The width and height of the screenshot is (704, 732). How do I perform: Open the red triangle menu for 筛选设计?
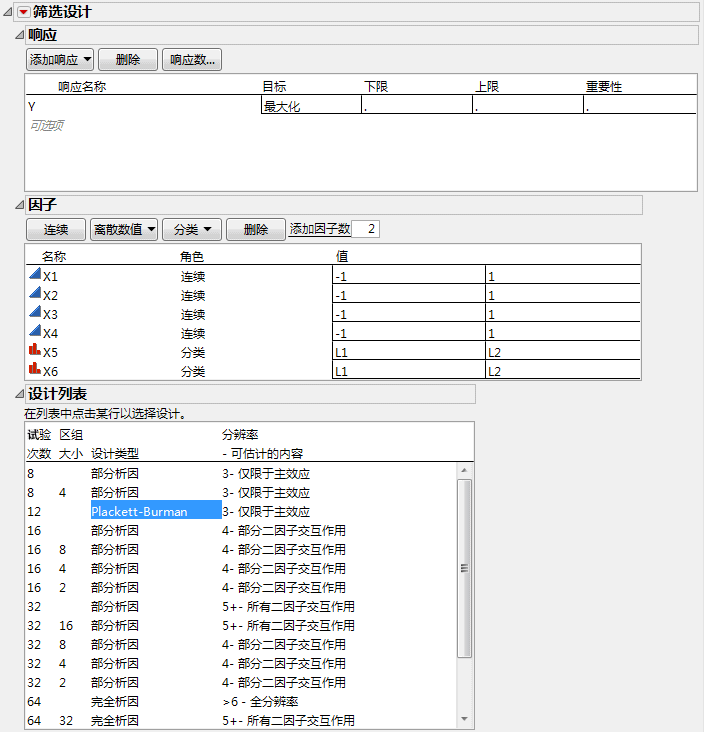click(x=23, y=12)
